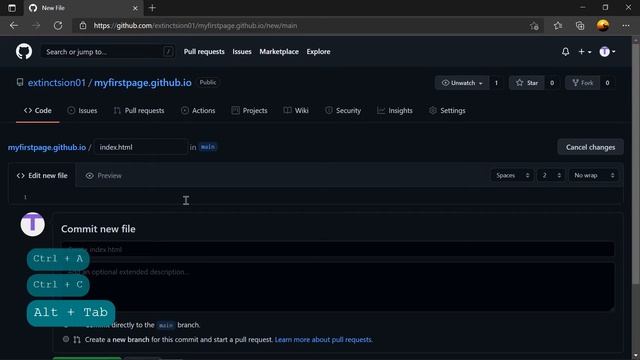Open the Spaces indent mode dropdown

pos(512,176)
